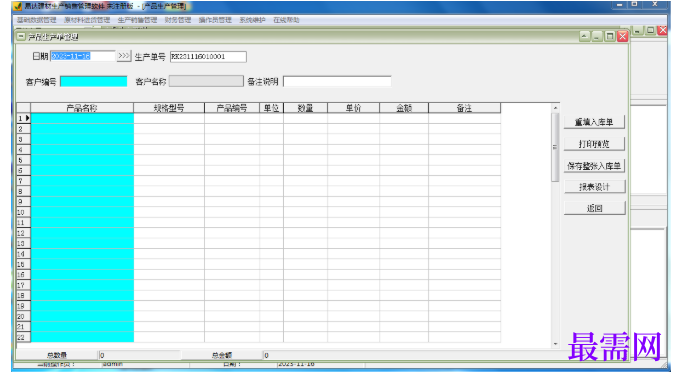Click the inner window restore icon
The width and height of the screenshot is (680, 378).
point(610,36)
